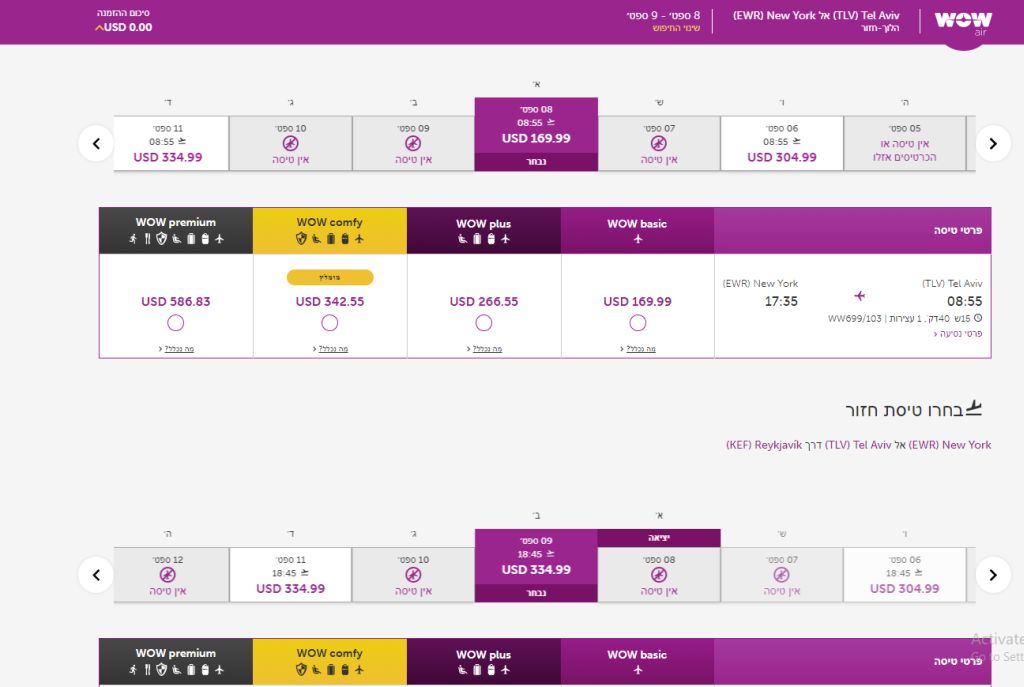Click the takeoff icon next to 08:55 on selected 08 Sept
The height and width of the screenshot is (687, 1024).
[x=551, y=122]
